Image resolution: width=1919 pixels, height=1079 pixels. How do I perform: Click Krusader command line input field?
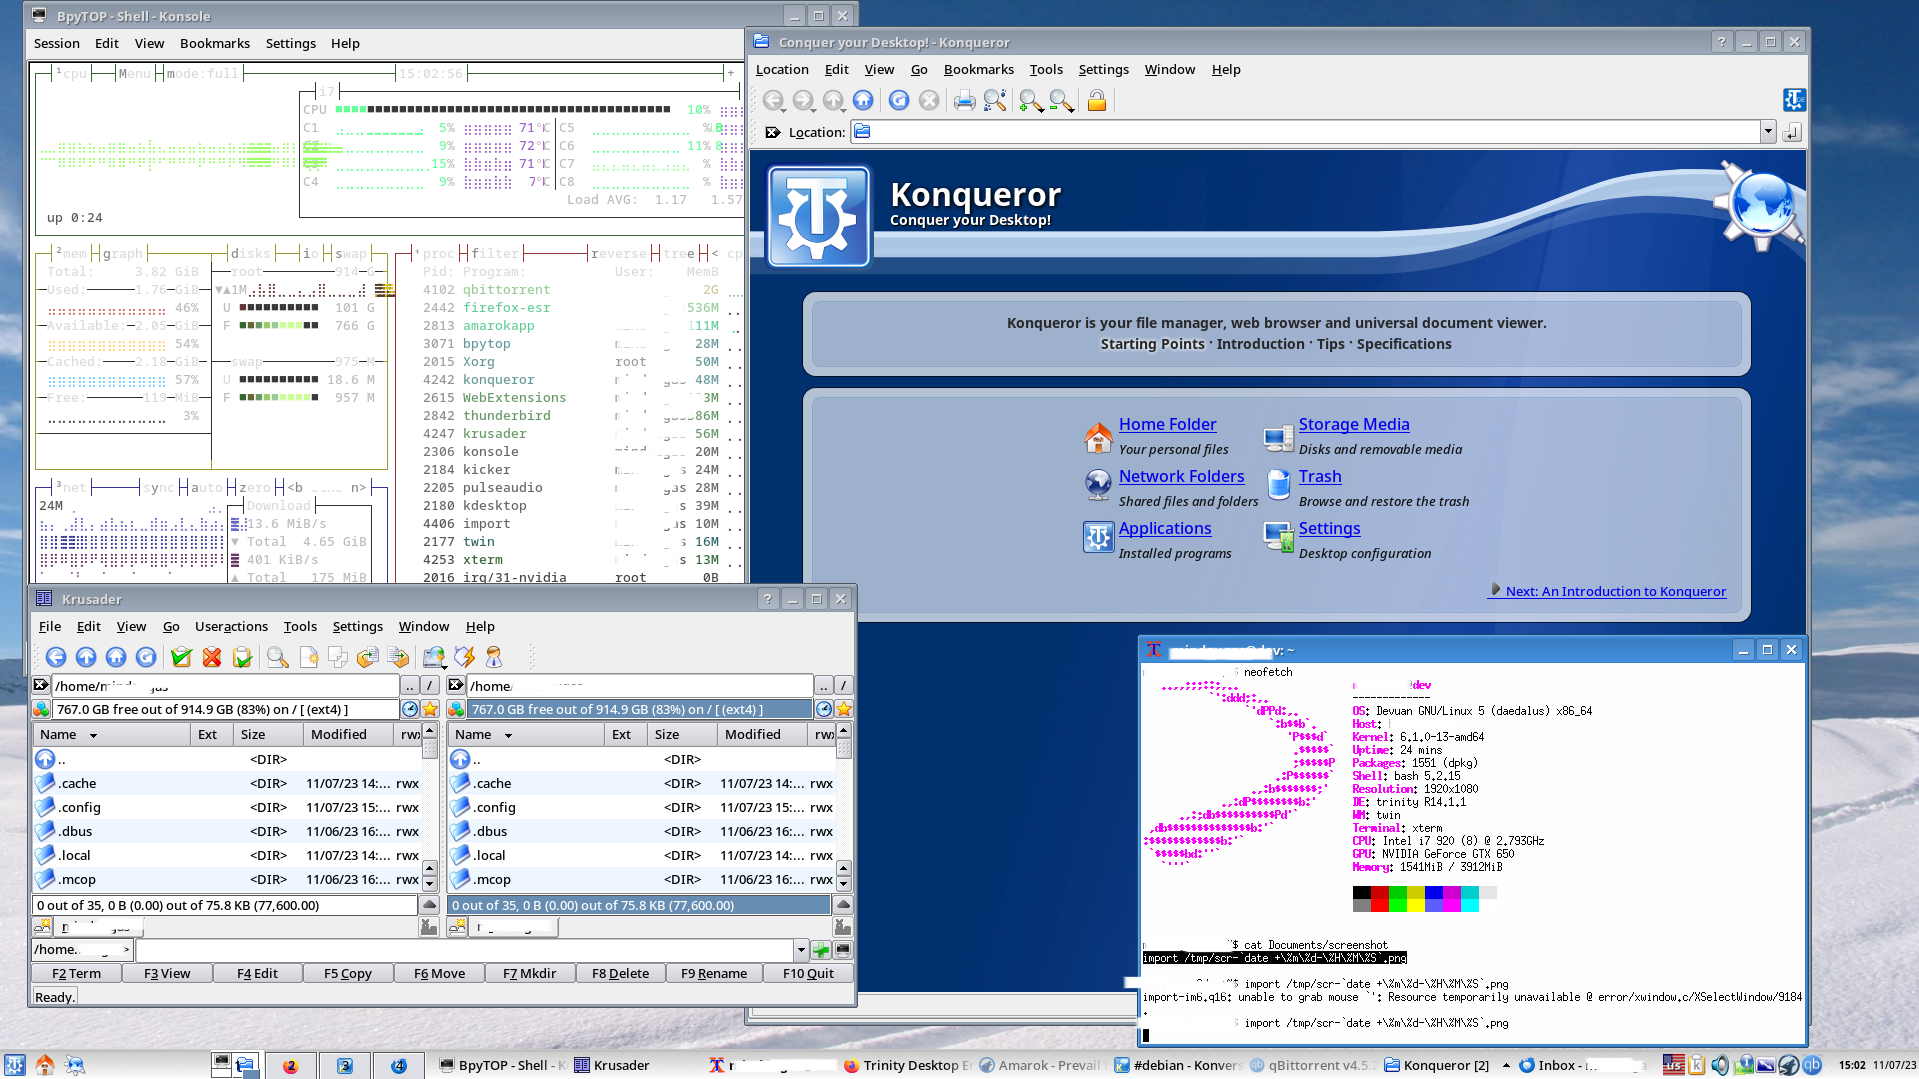[x=465, y=950]
